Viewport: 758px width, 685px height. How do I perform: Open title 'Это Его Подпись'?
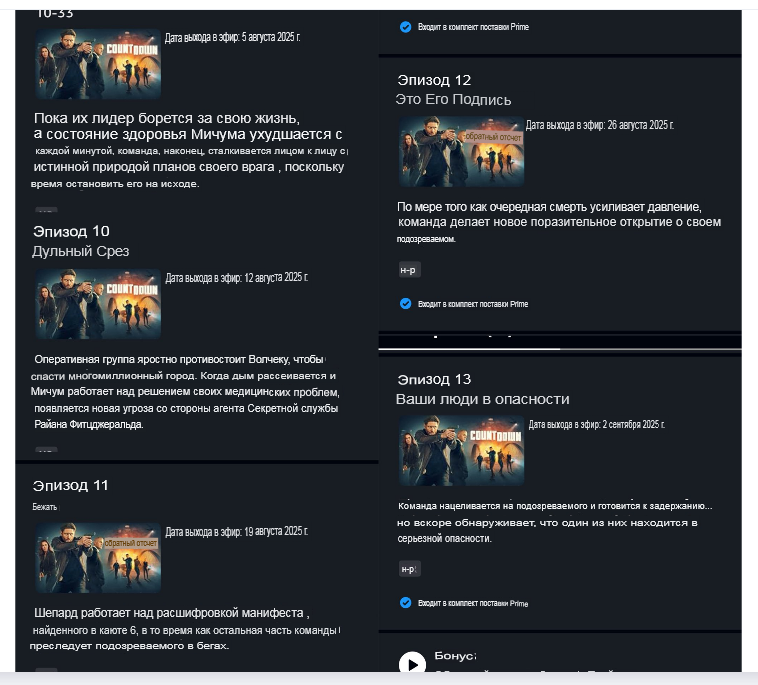point(453,100)
